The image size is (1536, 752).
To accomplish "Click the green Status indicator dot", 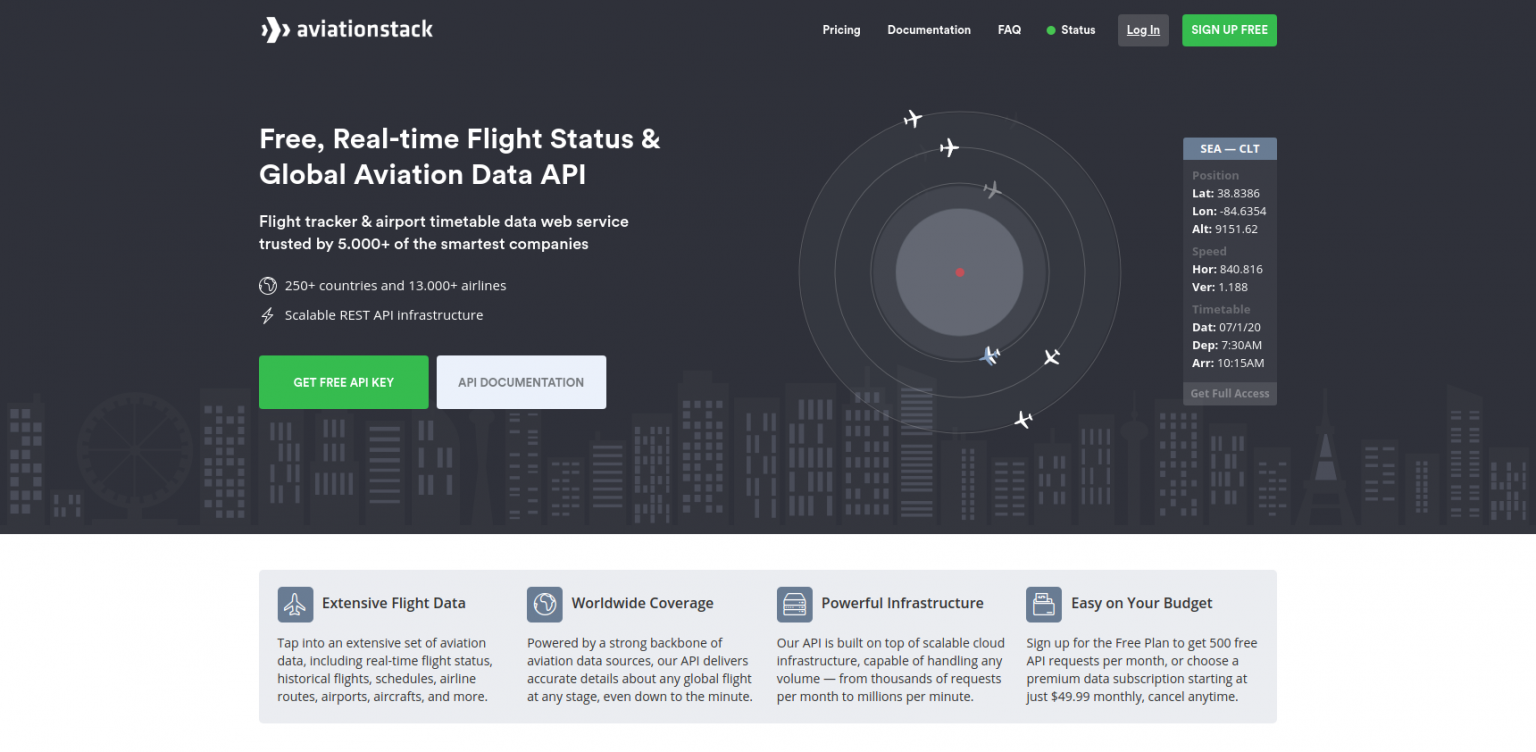I will click(x=1049, y=30).
